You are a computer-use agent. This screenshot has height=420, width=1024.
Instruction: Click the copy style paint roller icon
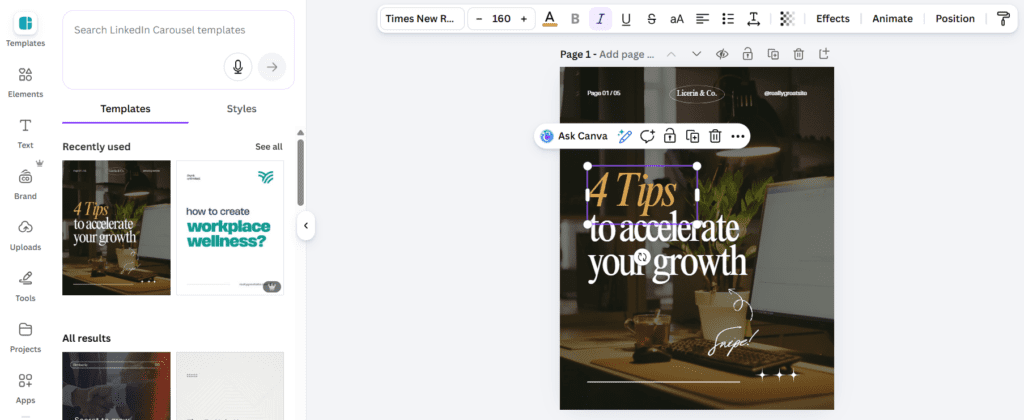tap(1003, 19)
